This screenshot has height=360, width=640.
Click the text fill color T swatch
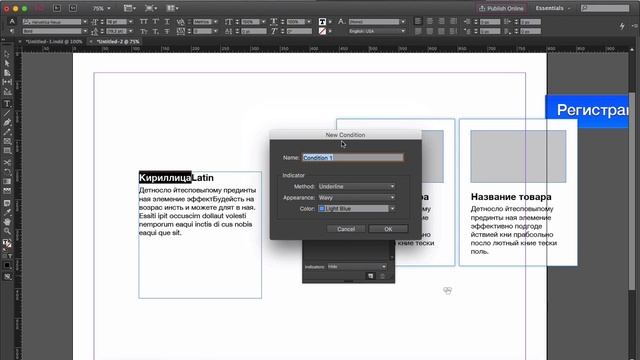[x=322, y=22]
